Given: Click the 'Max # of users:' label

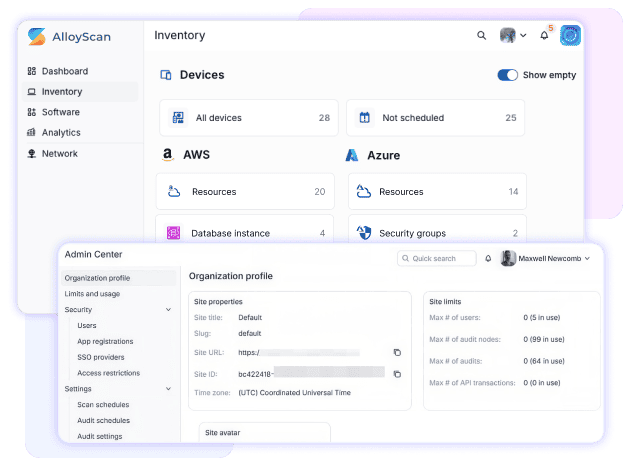Looking at the screenshot, I should point(455,317).
